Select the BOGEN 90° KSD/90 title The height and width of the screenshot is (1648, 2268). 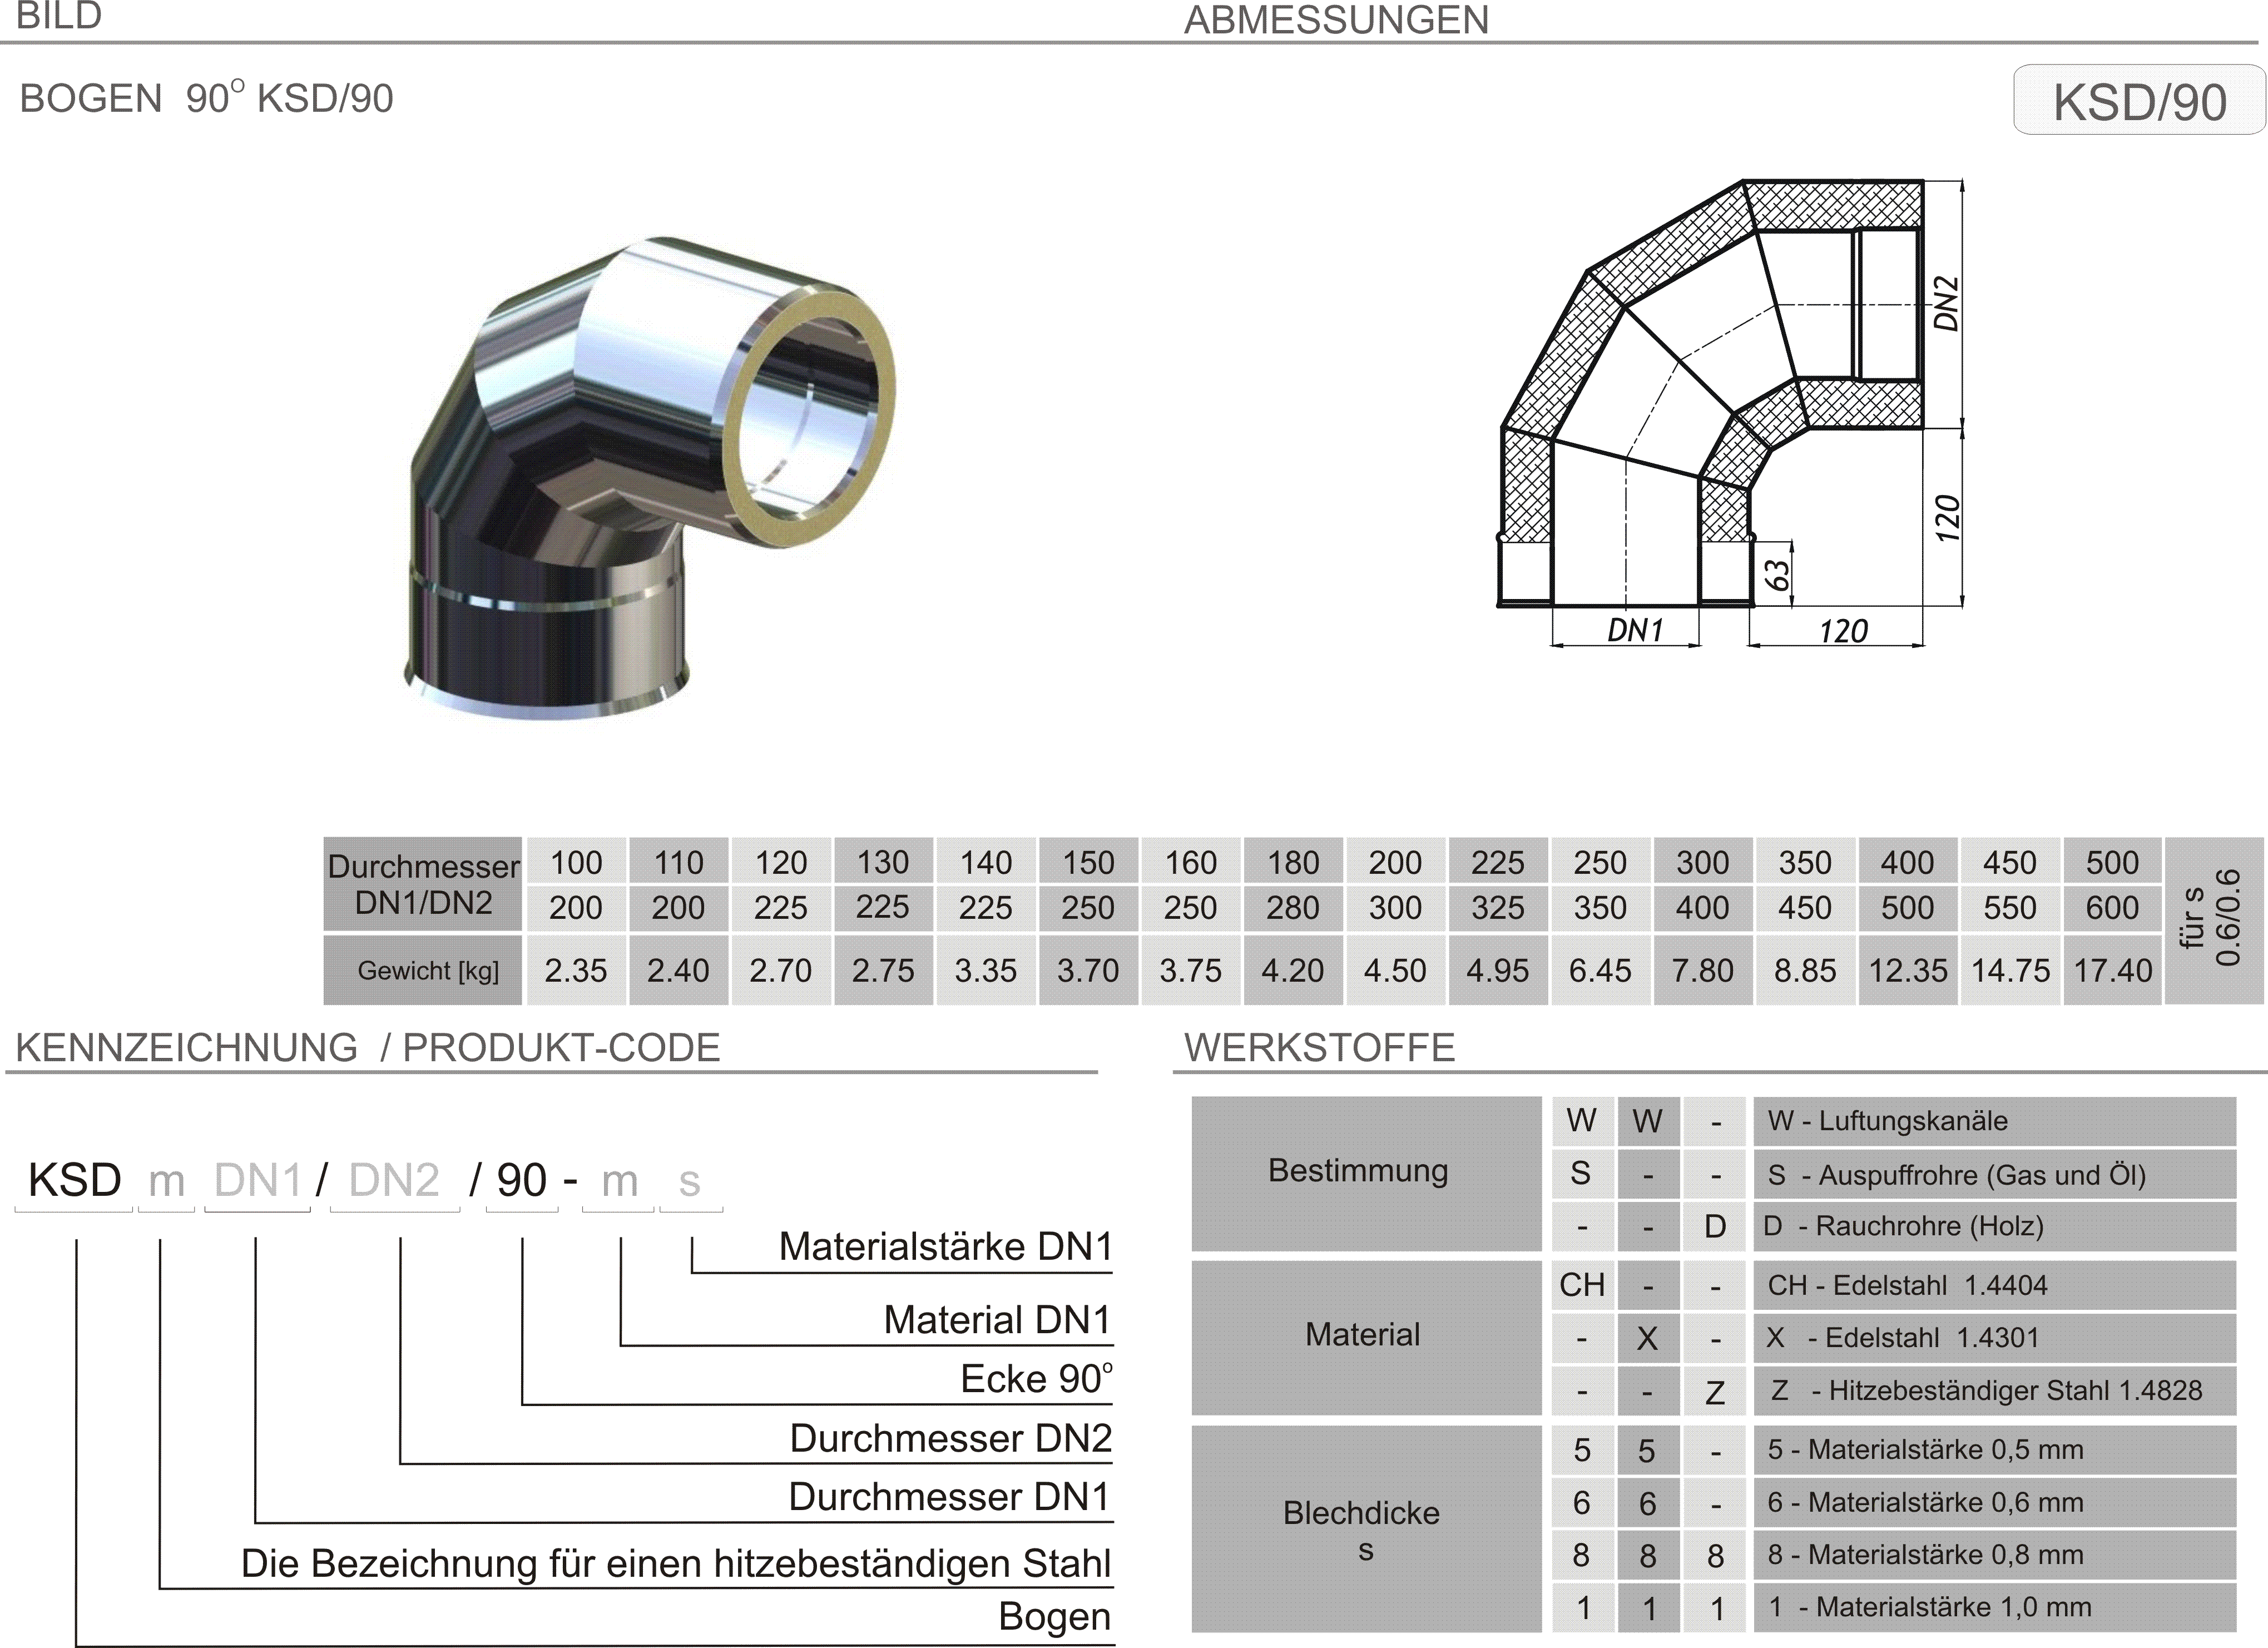(207, 98)
